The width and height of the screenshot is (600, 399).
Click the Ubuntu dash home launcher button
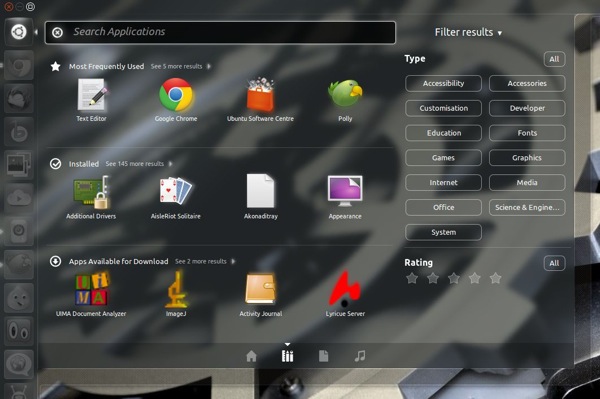(19, 32)
